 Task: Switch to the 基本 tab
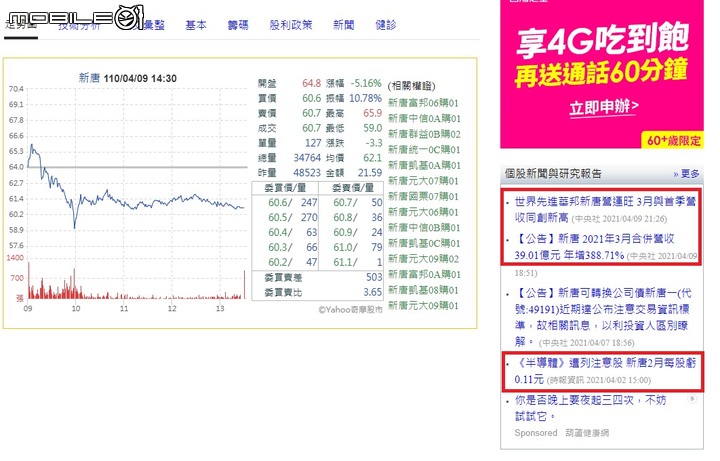point(196,25)
